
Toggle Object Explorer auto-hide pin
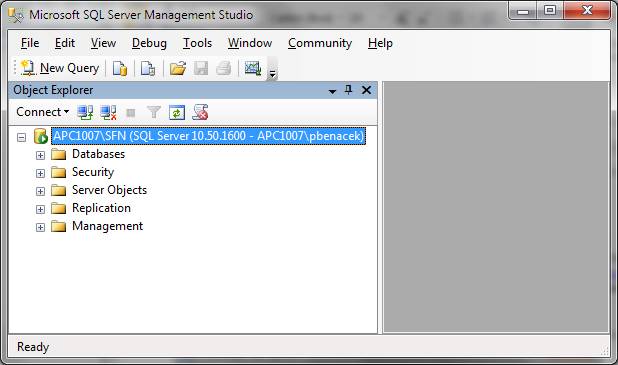click(x=348, y=90)
